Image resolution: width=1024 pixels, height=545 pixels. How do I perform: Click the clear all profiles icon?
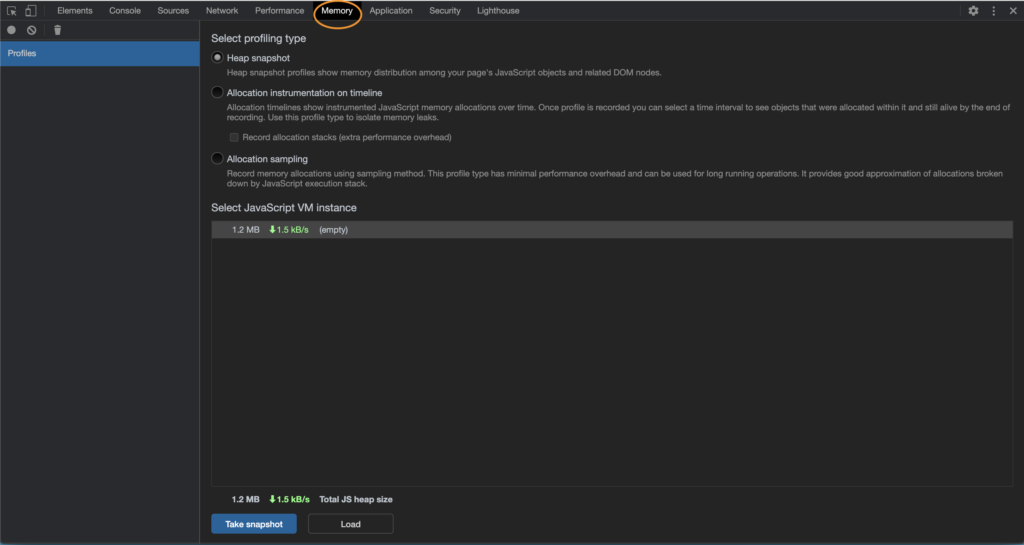point(32,31)
